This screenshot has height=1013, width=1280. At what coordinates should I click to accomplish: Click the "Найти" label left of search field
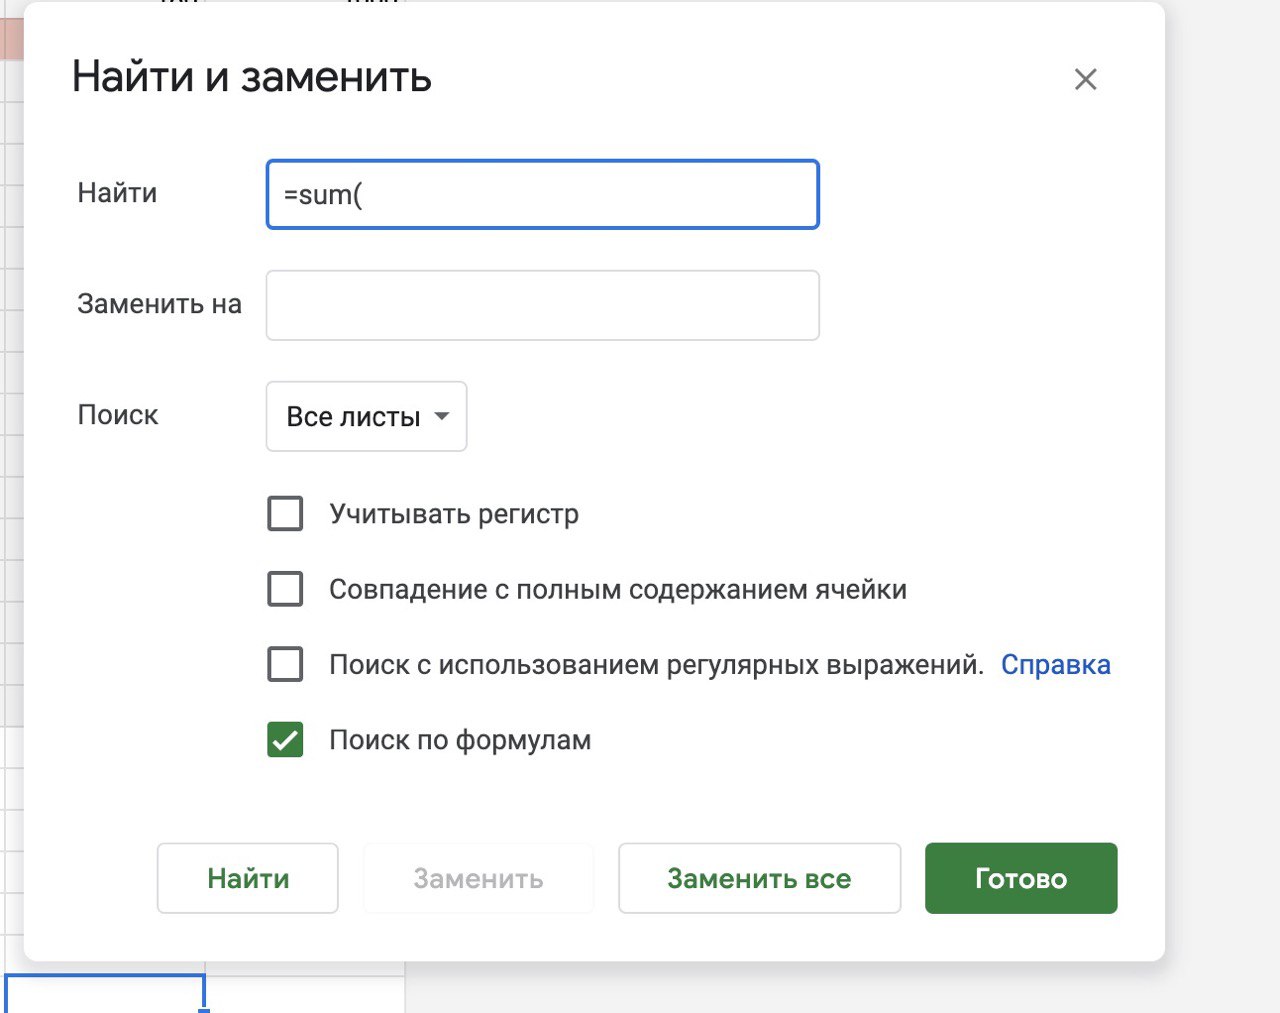pos(117,193)
